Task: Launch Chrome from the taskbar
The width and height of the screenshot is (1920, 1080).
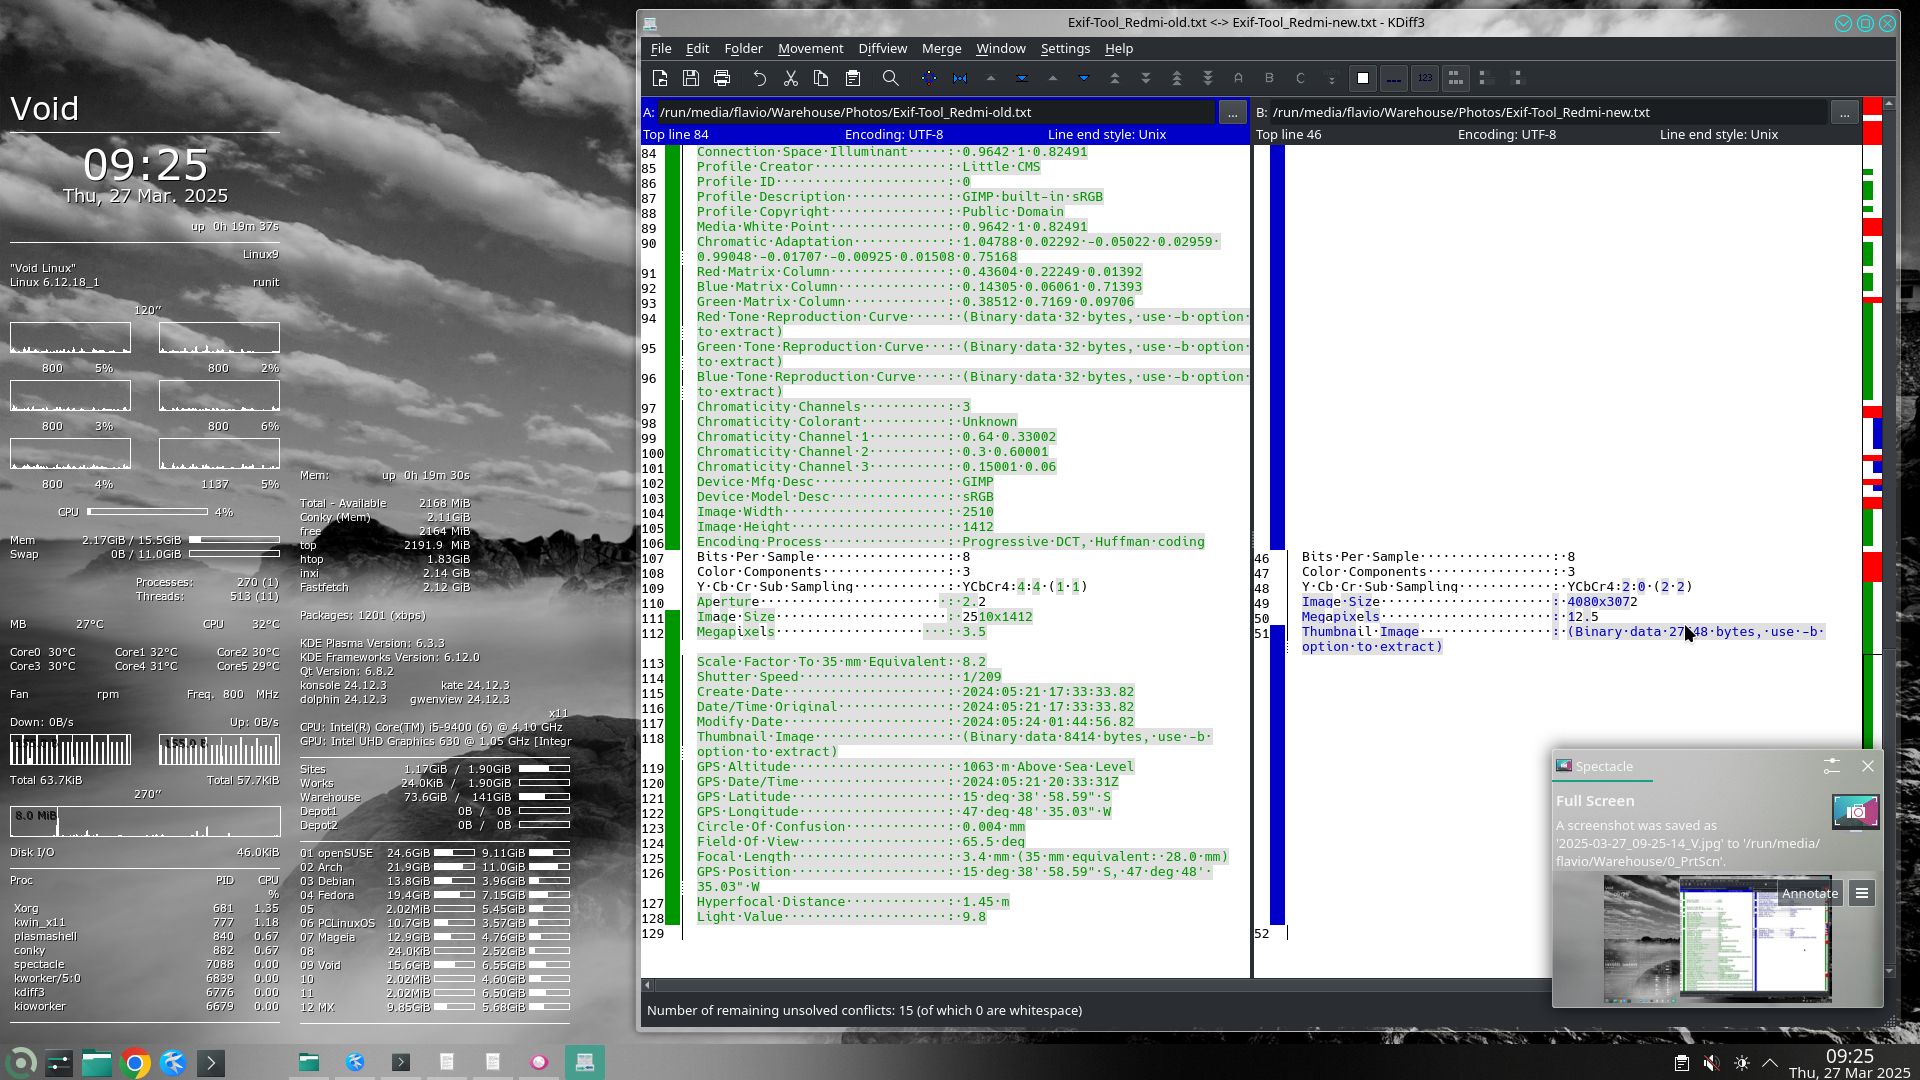Action: coord(135,1062)
